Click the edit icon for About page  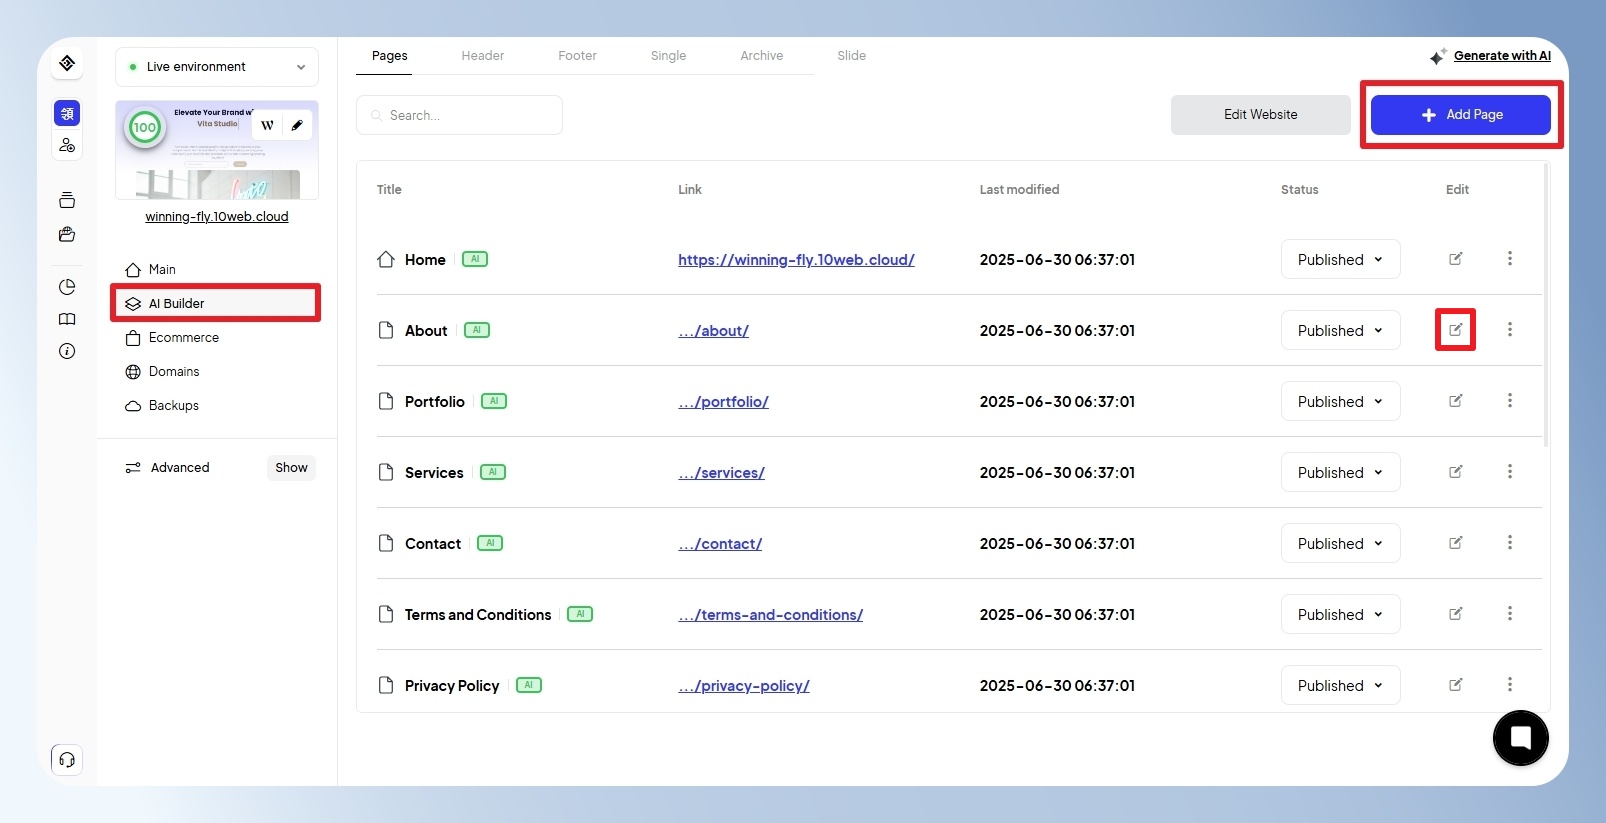1455,330
